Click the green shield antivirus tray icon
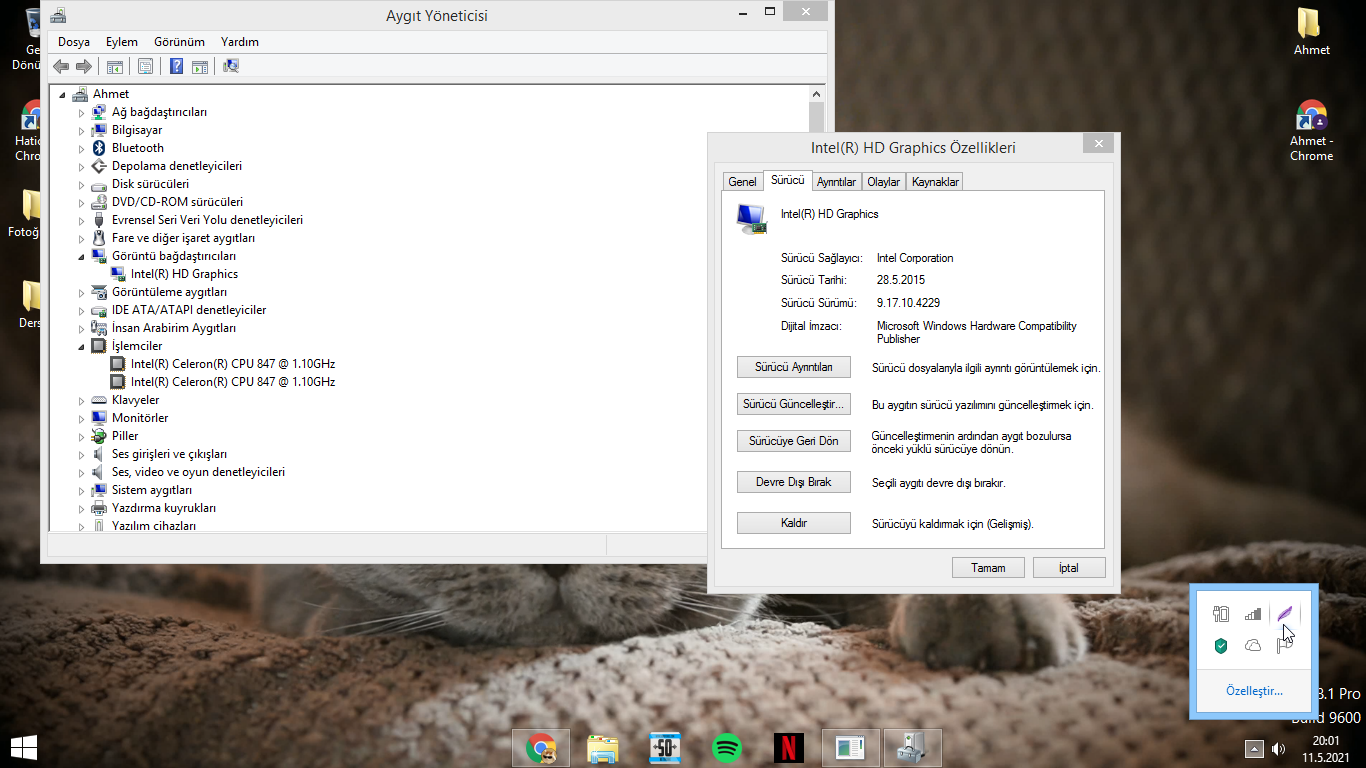This screenshot has height=768, width=1366. point(1221,646)
